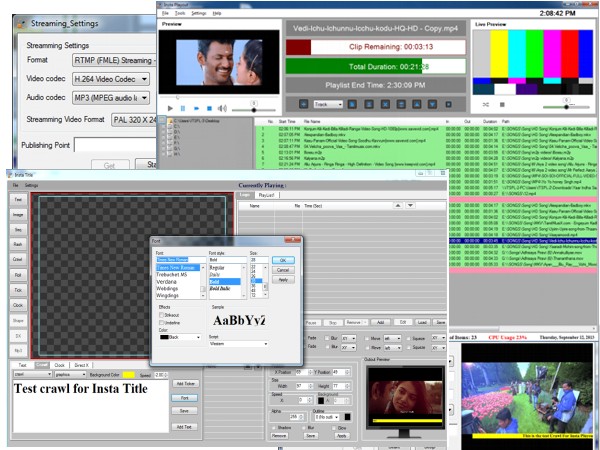
Task: Select the Shape tool in Insta Title sidebar
Action: click(x=18, y=321)
